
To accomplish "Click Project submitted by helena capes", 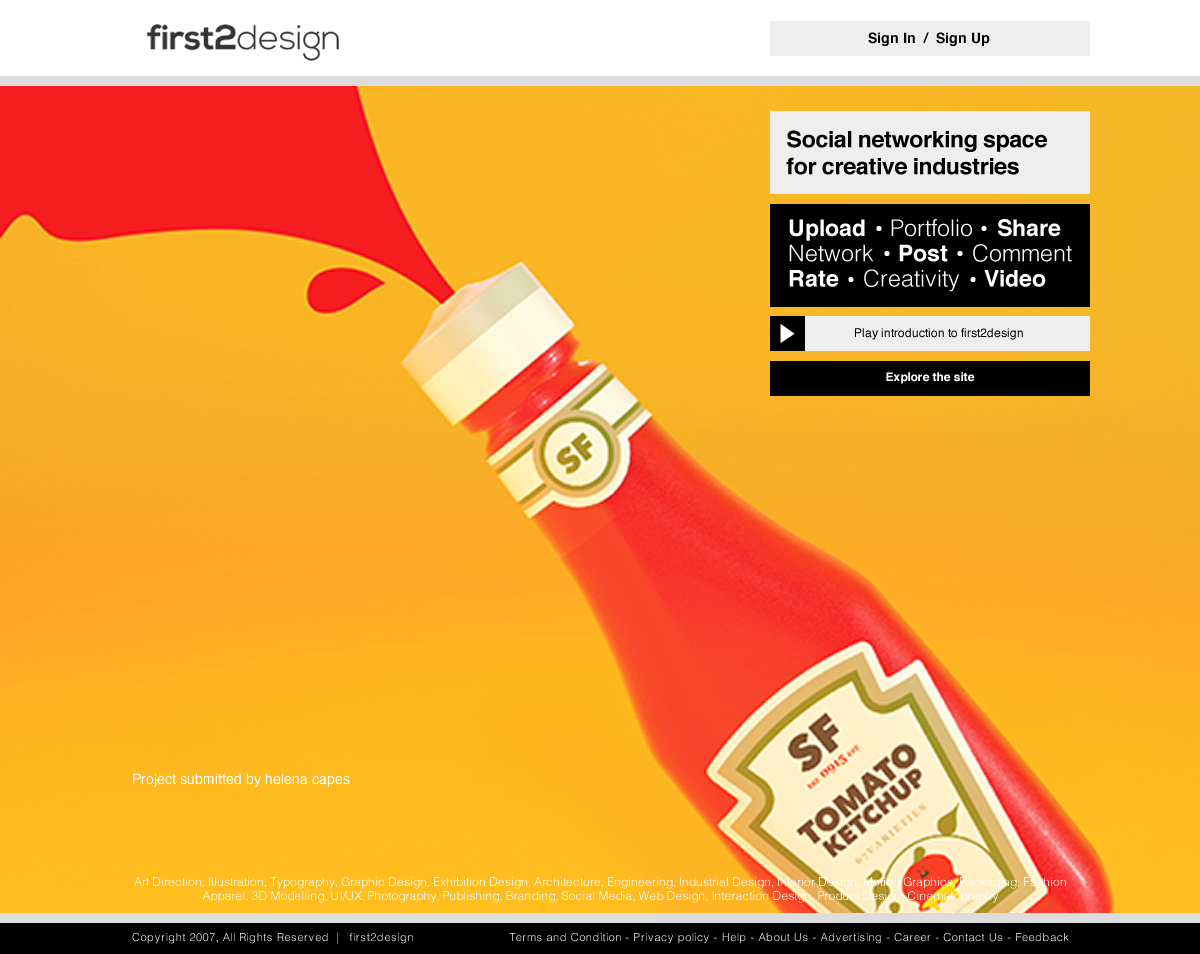I will tap(241, 779).
